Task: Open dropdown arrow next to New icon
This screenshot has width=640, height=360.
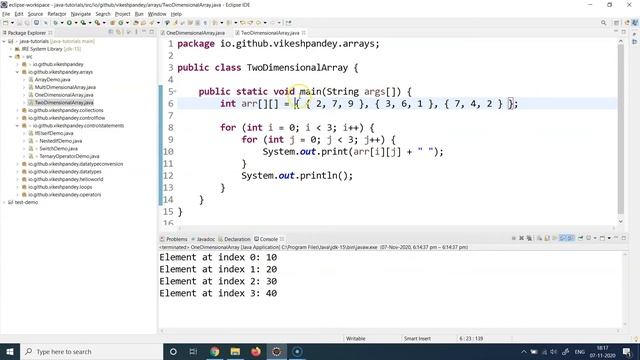Action: 12,22
